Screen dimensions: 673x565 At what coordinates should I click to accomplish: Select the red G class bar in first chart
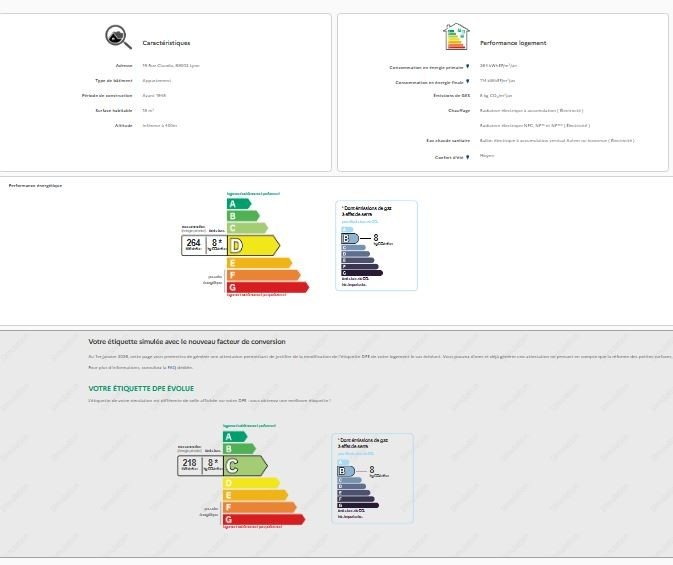(266, 287)
